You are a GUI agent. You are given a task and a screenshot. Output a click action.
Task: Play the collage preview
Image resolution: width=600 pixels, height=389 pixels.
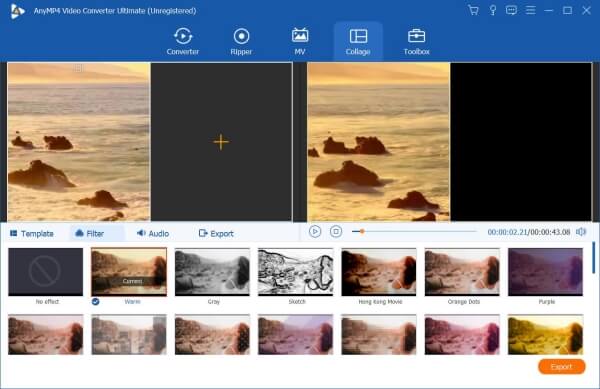(x=315, y=231)
